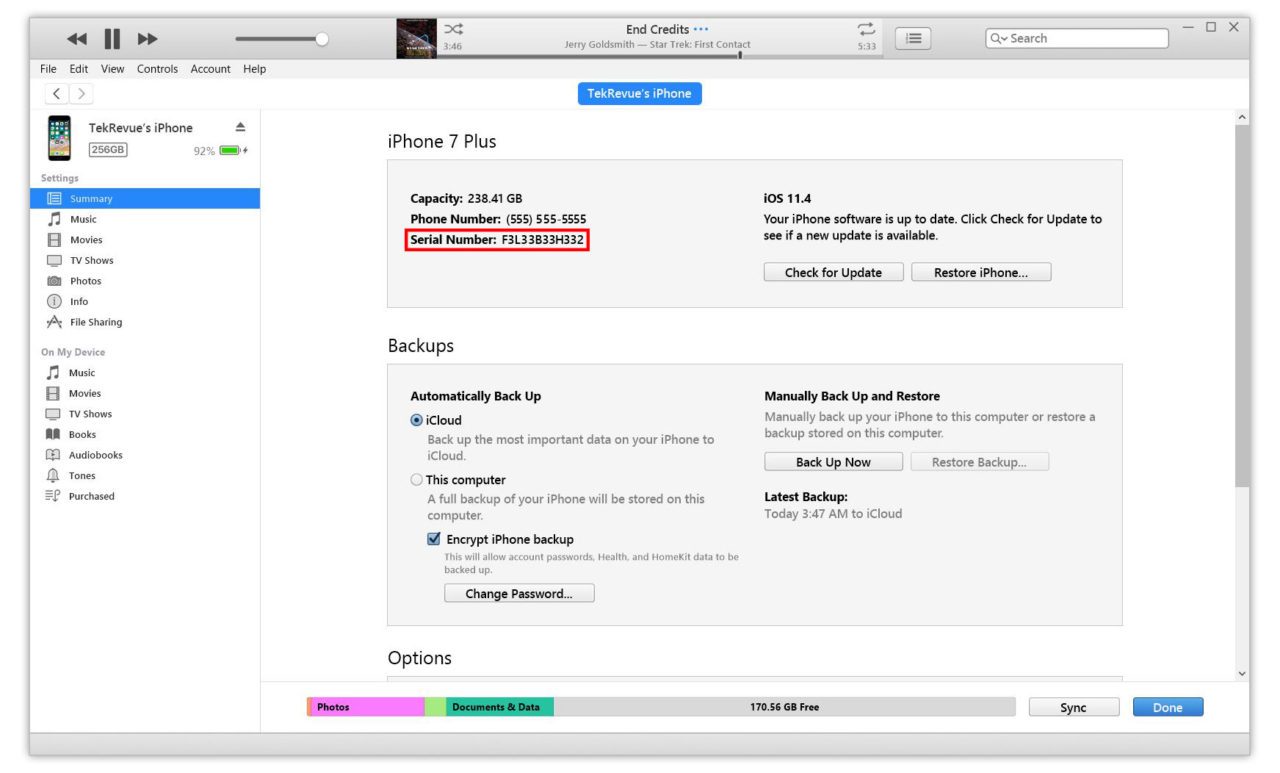This screenshot has height=773, width=1280.
Task: Select This computer backup option
Action: pos(417,479)
